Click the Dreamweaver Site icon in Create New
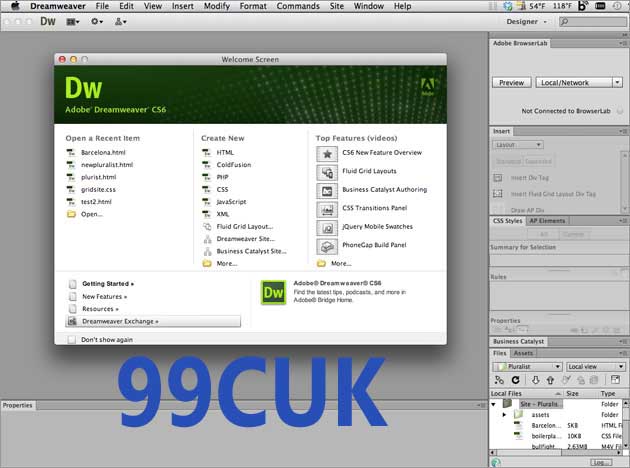This screenshot has height=468, width=630. (x=207, y=239)
